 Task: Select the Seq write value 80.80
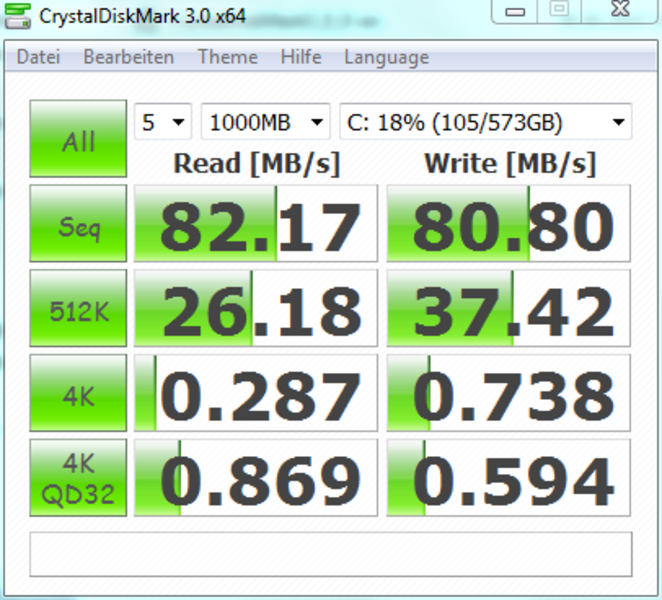[x=509, y=223]
